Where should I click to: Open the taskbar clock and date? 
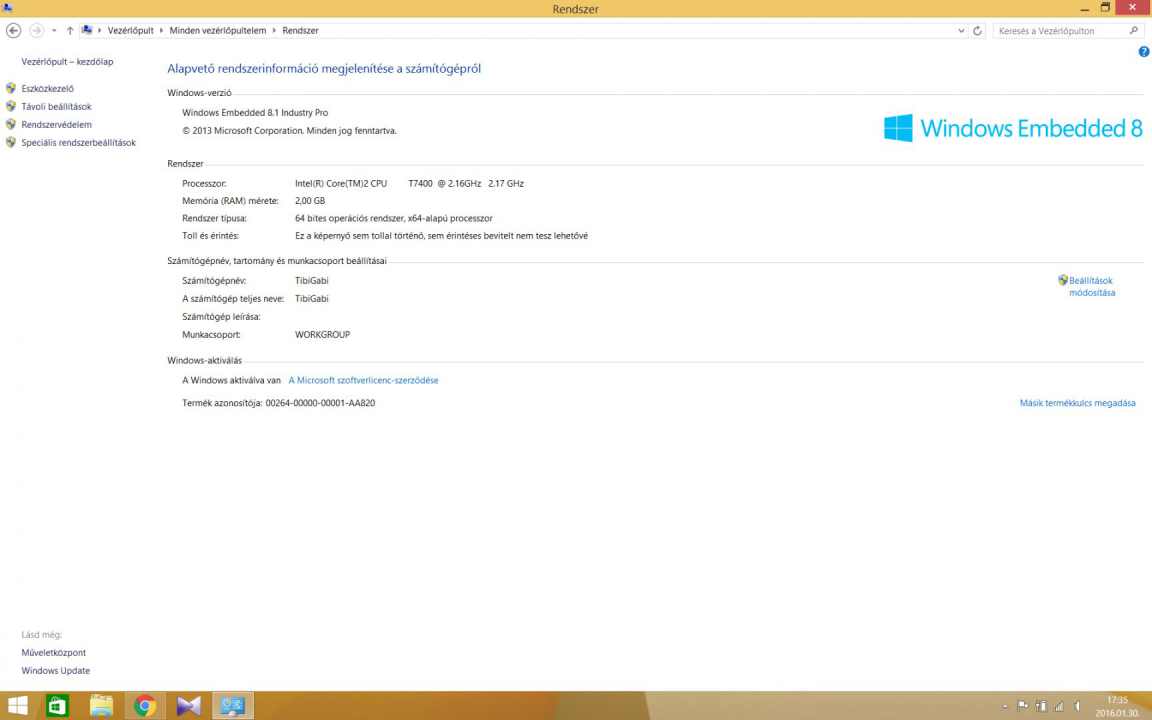(x=1117, y=706)
